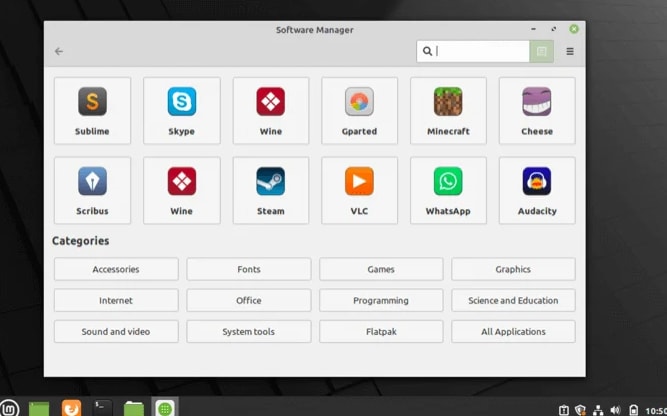Browse the Internet category
Screen dimensions: 667x416
116,300
